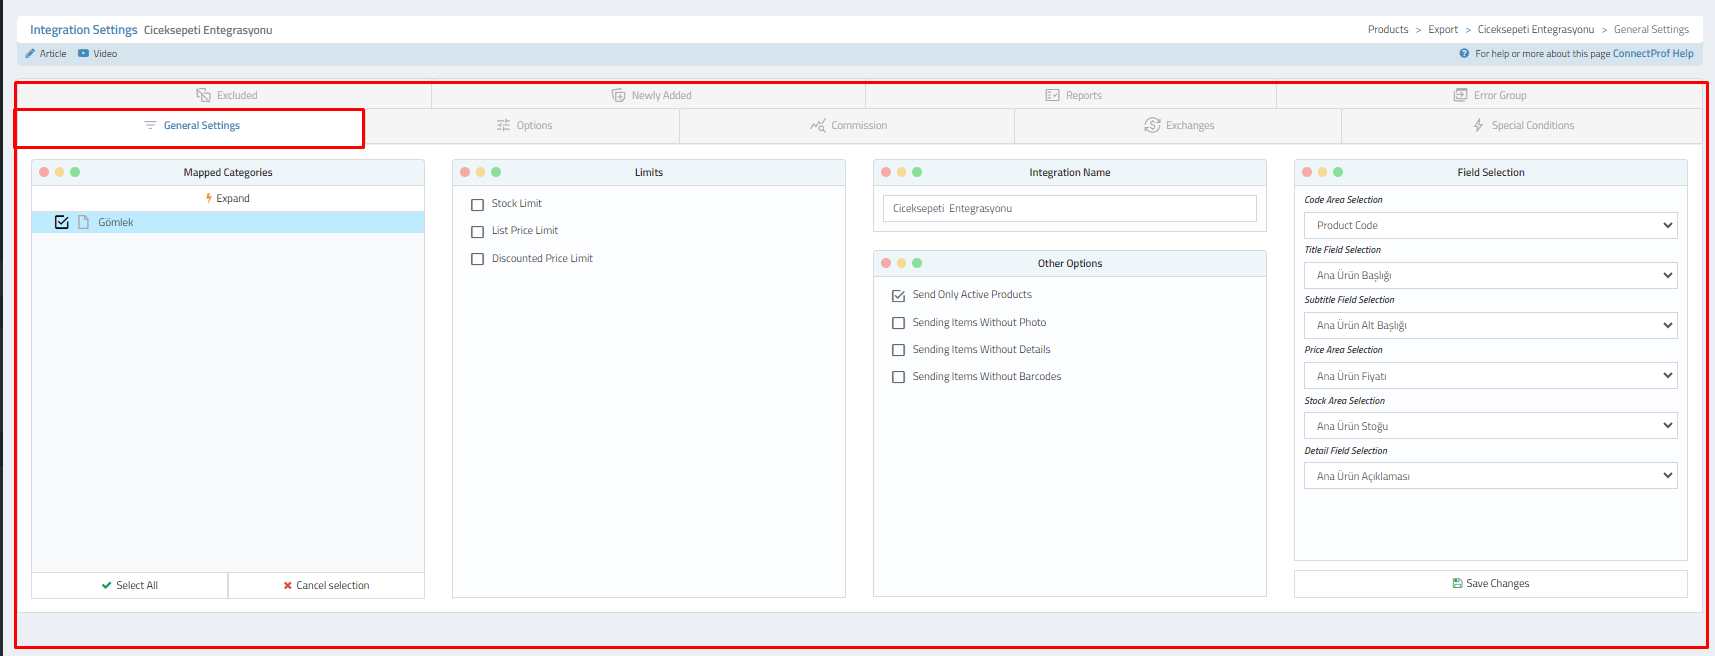The image size is (1715, 656).
Task: Open the Special Conditions tab
Action: (x=1522, y=126)
